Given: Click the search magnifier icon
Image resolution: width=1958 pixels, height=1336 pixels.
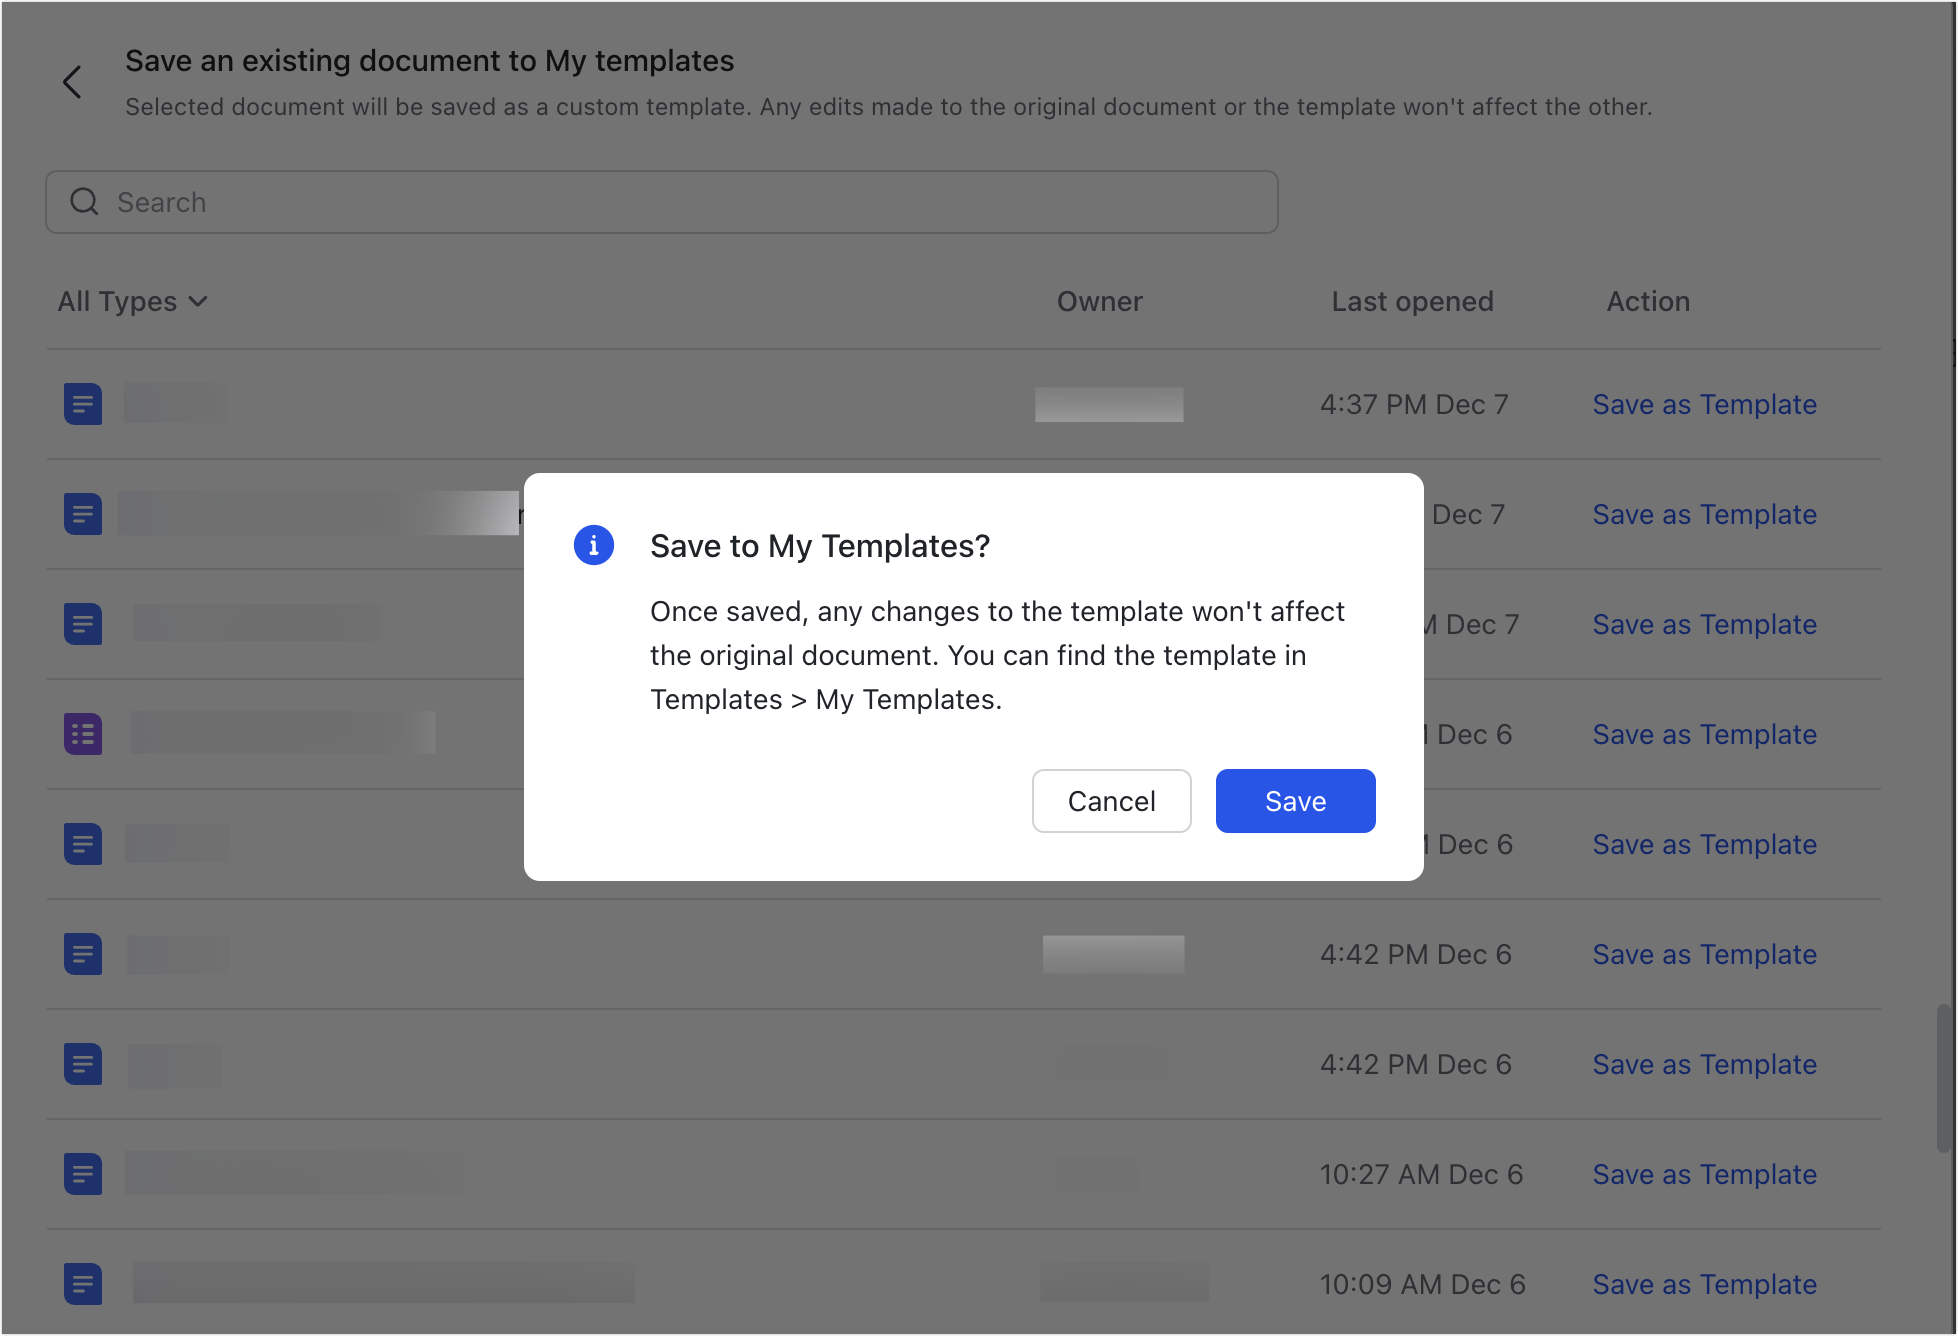Looking at the screenshot, I should [x=85, y=201].
